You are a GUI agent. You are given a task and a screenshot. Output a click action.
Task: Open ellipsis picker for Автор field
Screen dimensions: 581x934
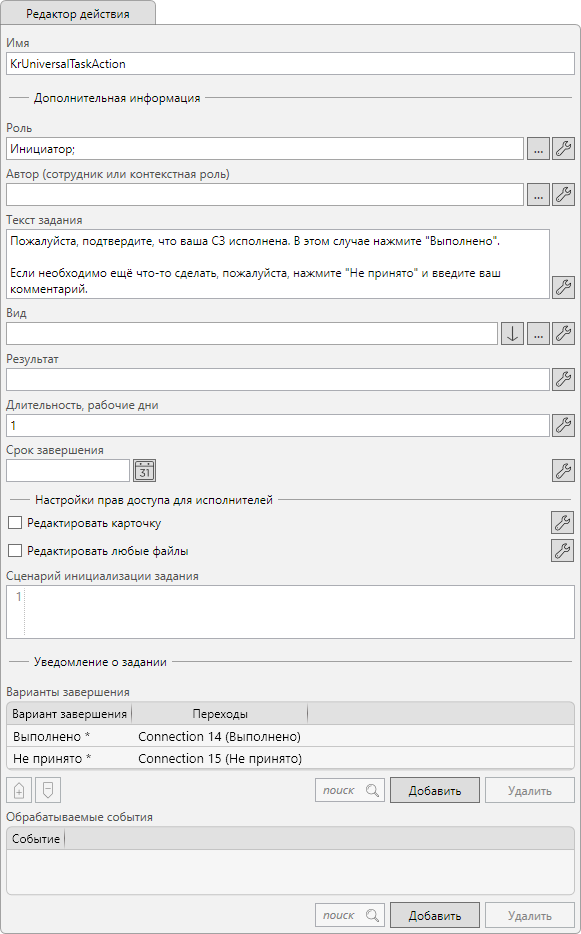pyautogui.click(x=538, y=194)
